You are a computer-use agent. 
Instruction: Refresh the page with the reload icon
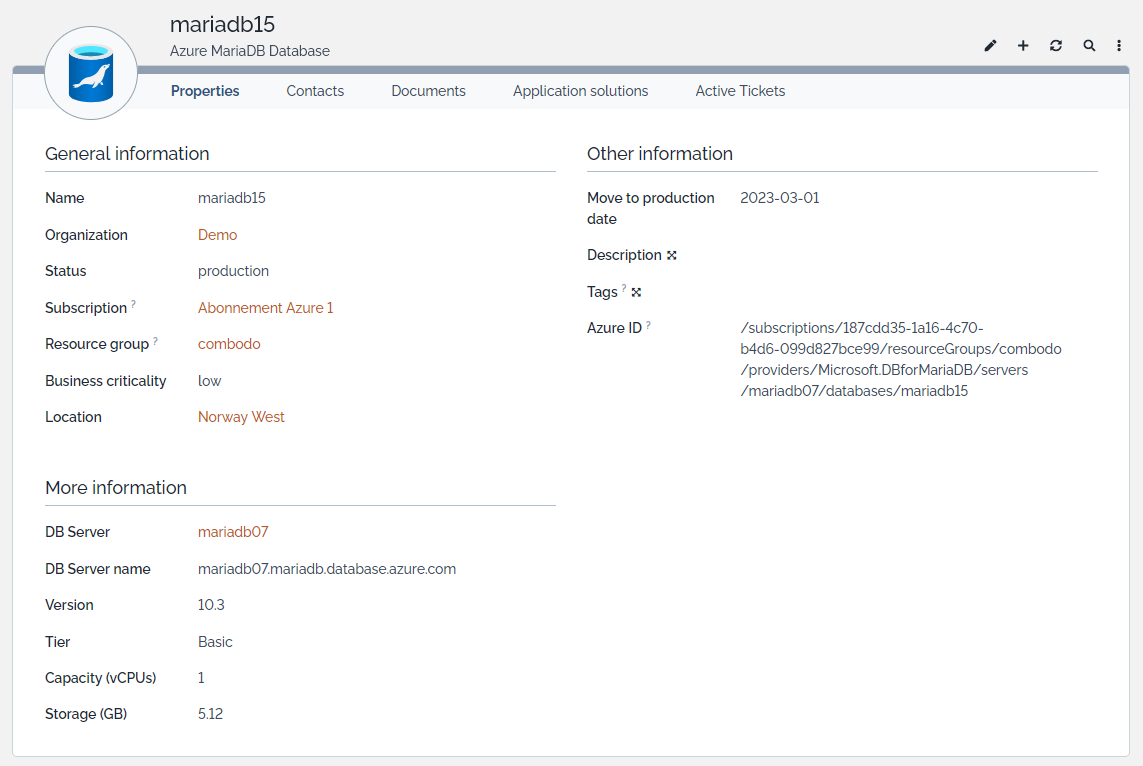[x=1056, y=46]
